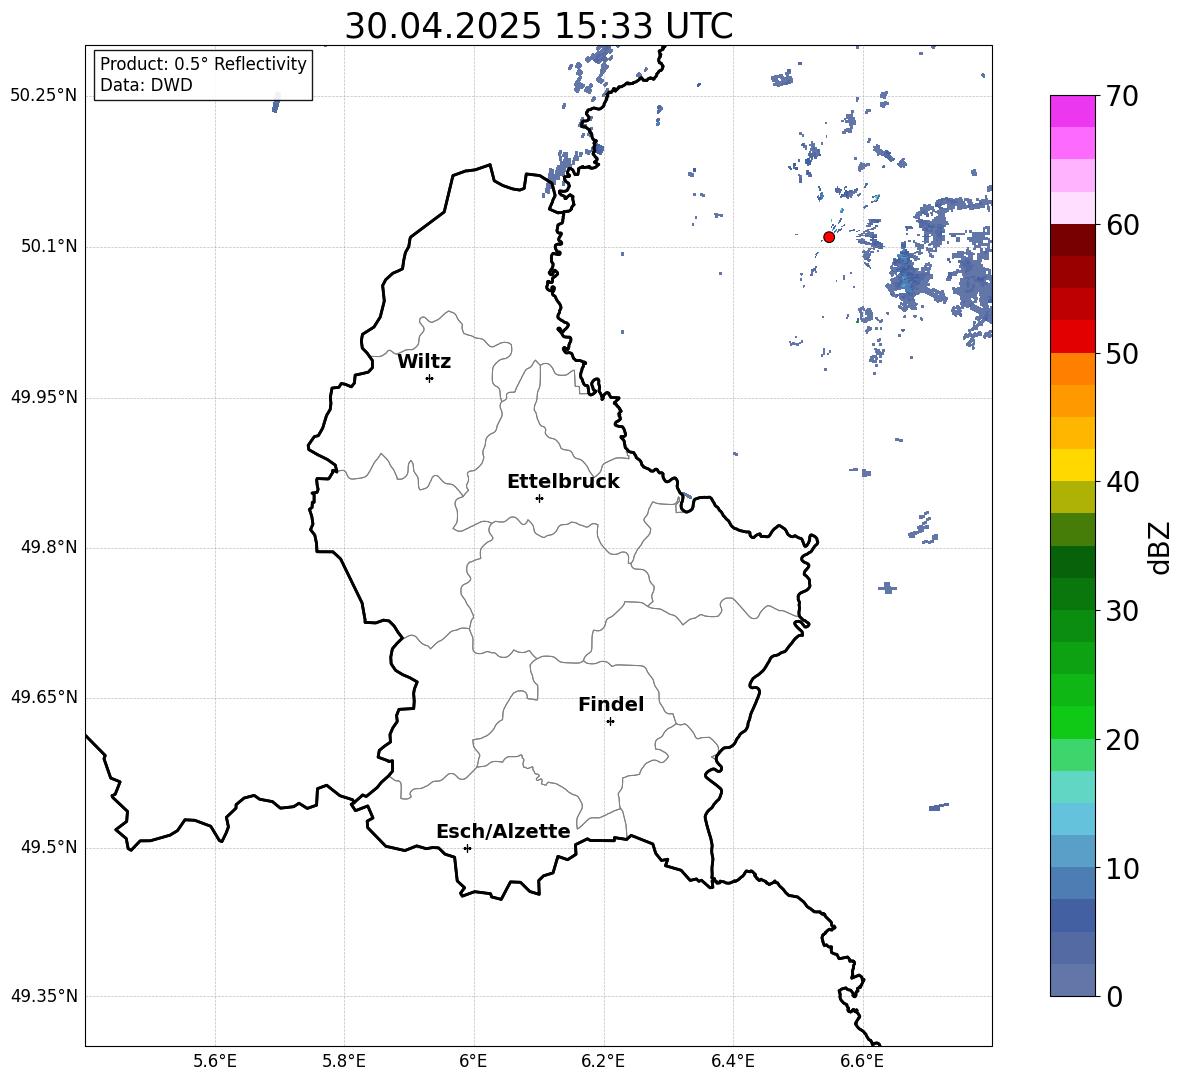Click the Ettelbruck station label

coord(563,482)
